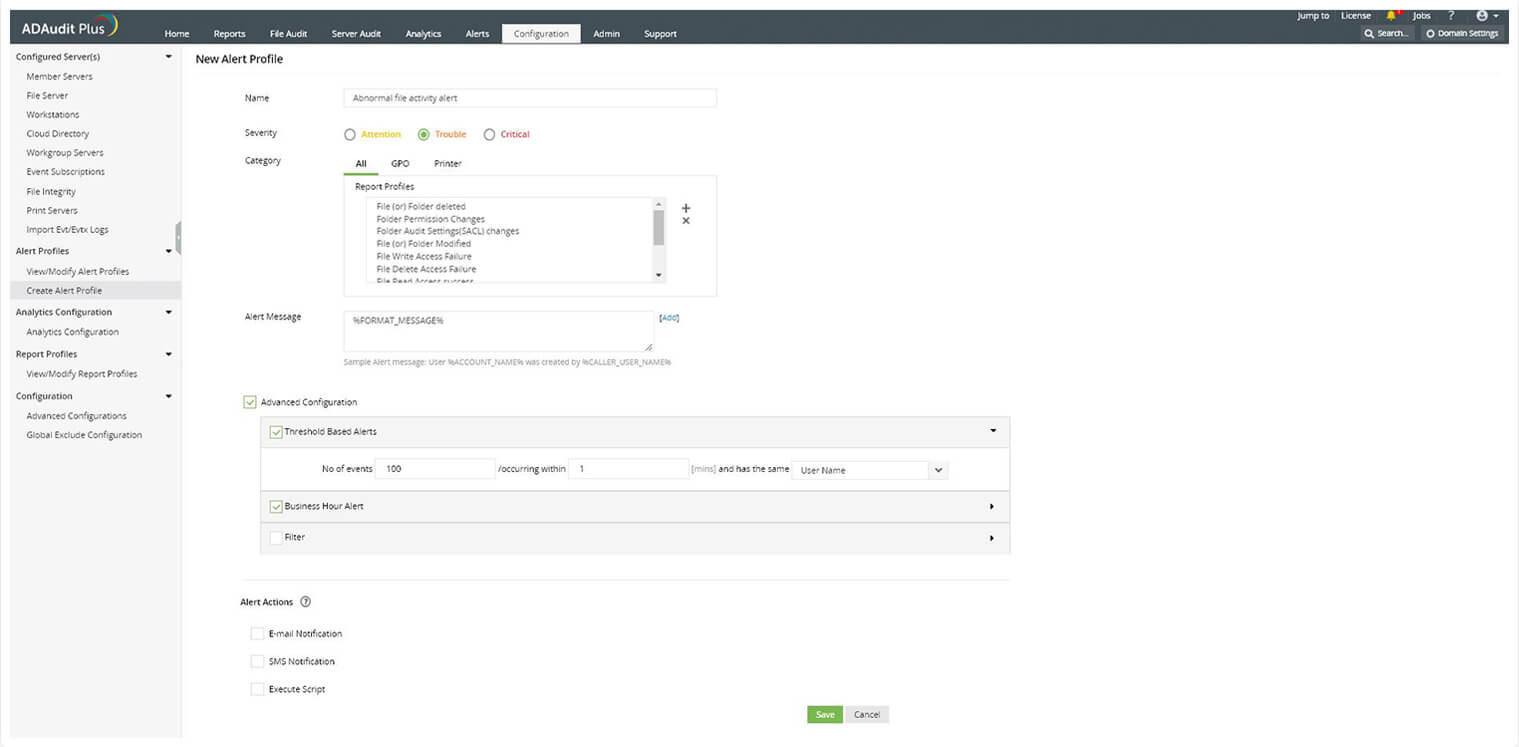Open Domain Settings
This screenshot has height=747, width=1519.
1462,33
